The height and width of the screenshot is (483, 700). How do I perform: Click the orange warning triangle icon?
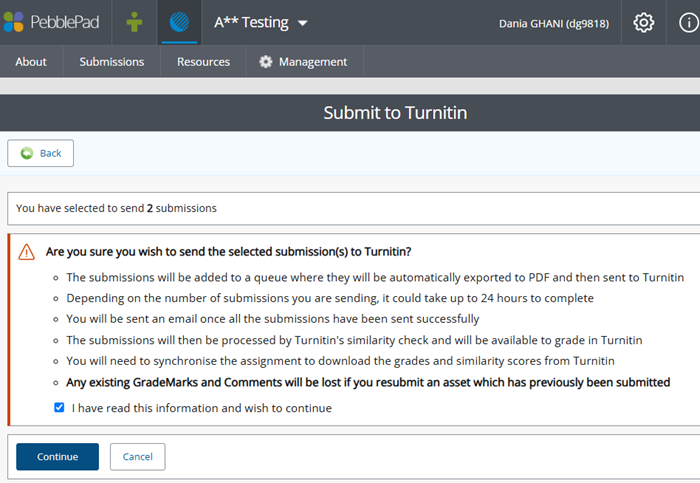26,252
